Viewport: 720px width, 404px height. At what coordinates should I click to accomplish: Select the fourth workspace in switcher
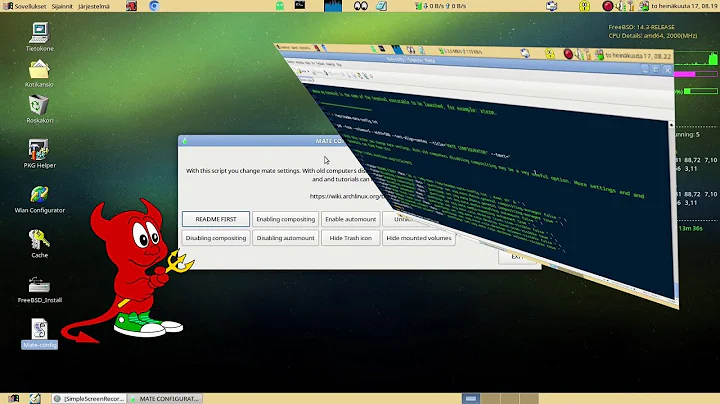529,398
